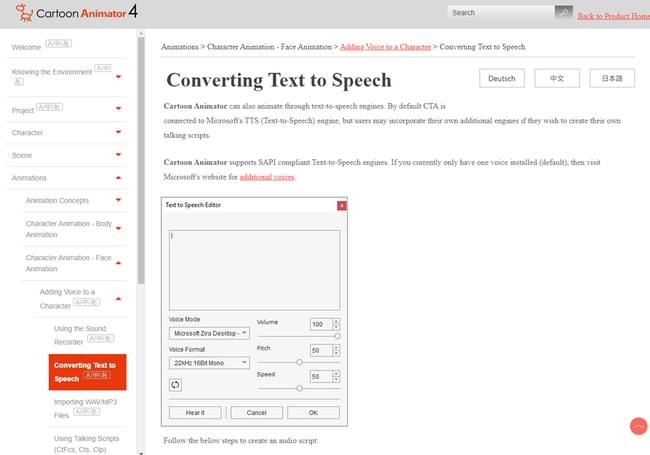The width and height of the screenshot is (650, 455).
Task: Click the Animation Concepts sidebar label
Action: click(x=57, y=201)
